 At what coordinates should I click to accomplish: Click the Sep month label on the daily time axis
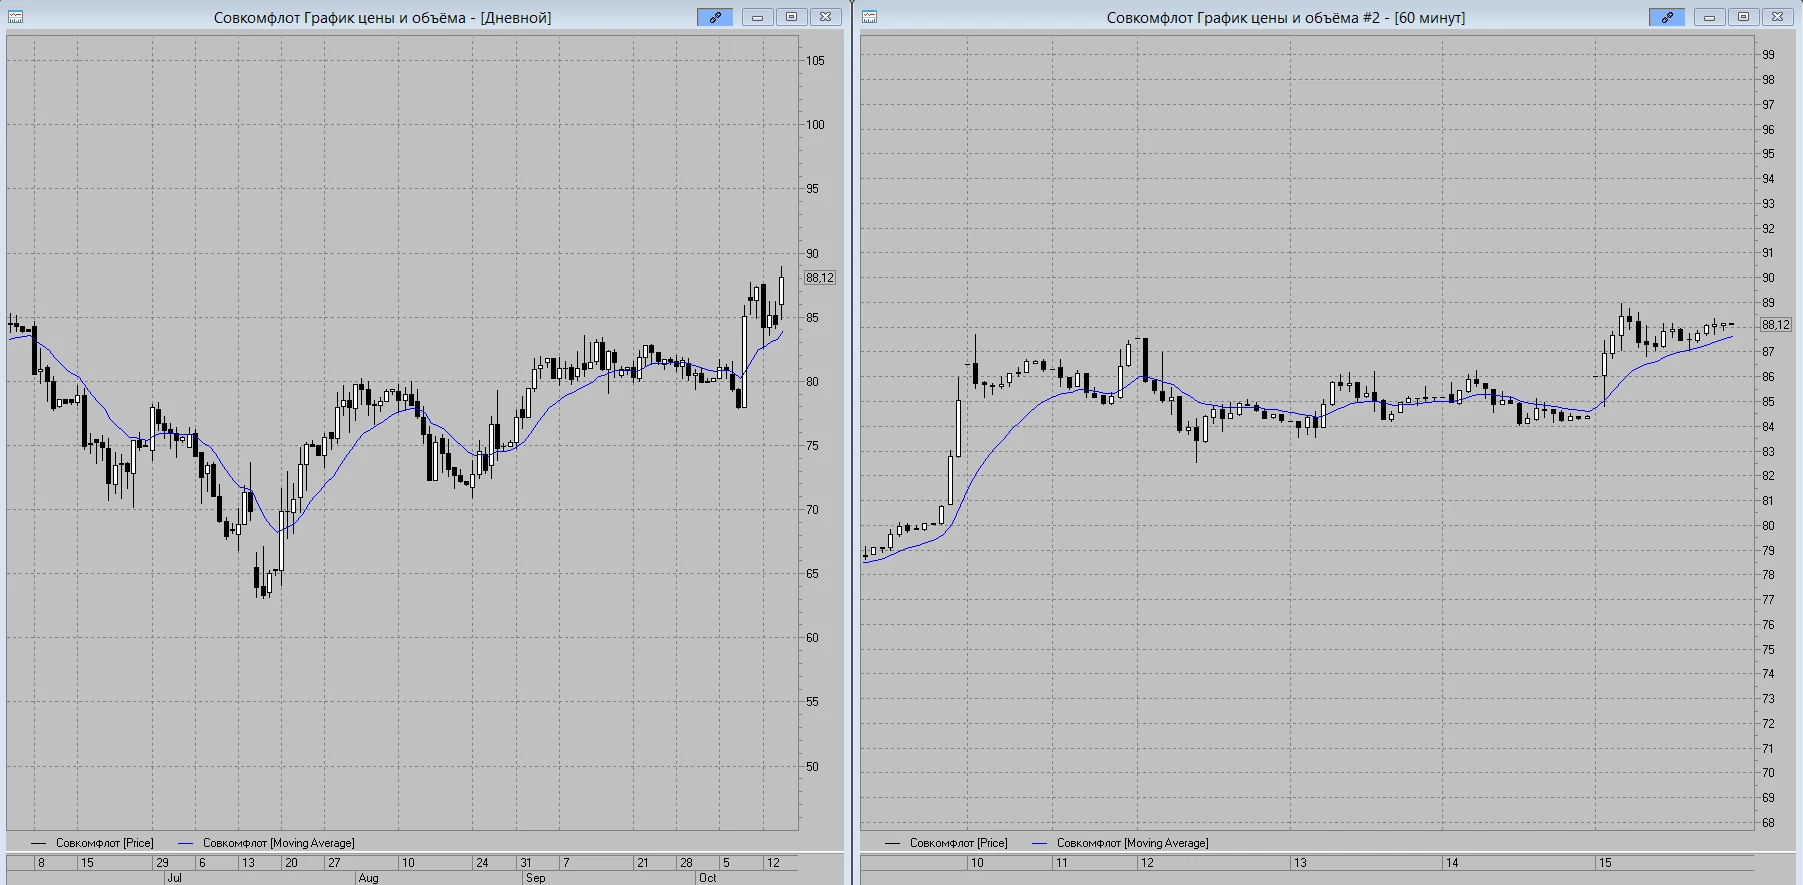coord(536,878)
